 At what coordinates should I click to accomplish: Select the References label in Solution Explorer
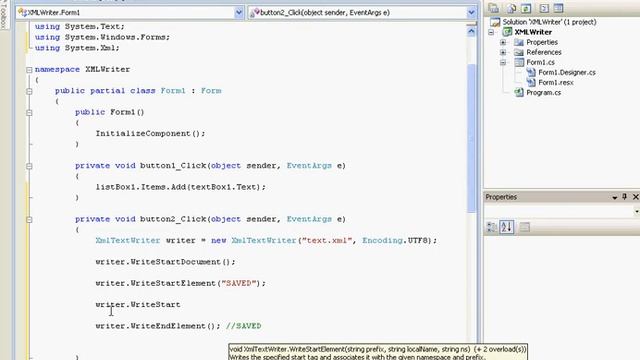click(544, 52)
